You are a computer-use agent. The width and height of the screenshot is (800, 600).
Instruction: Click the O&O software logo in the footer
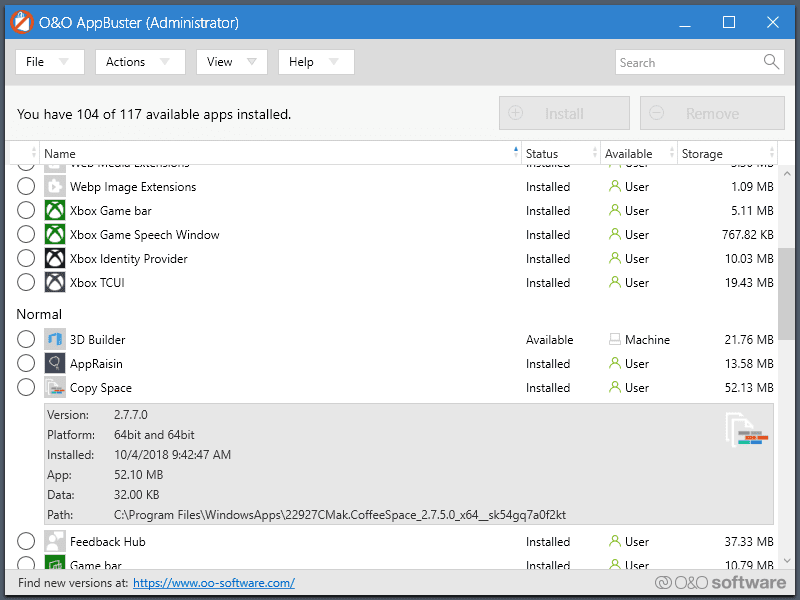tap(720, 583)
